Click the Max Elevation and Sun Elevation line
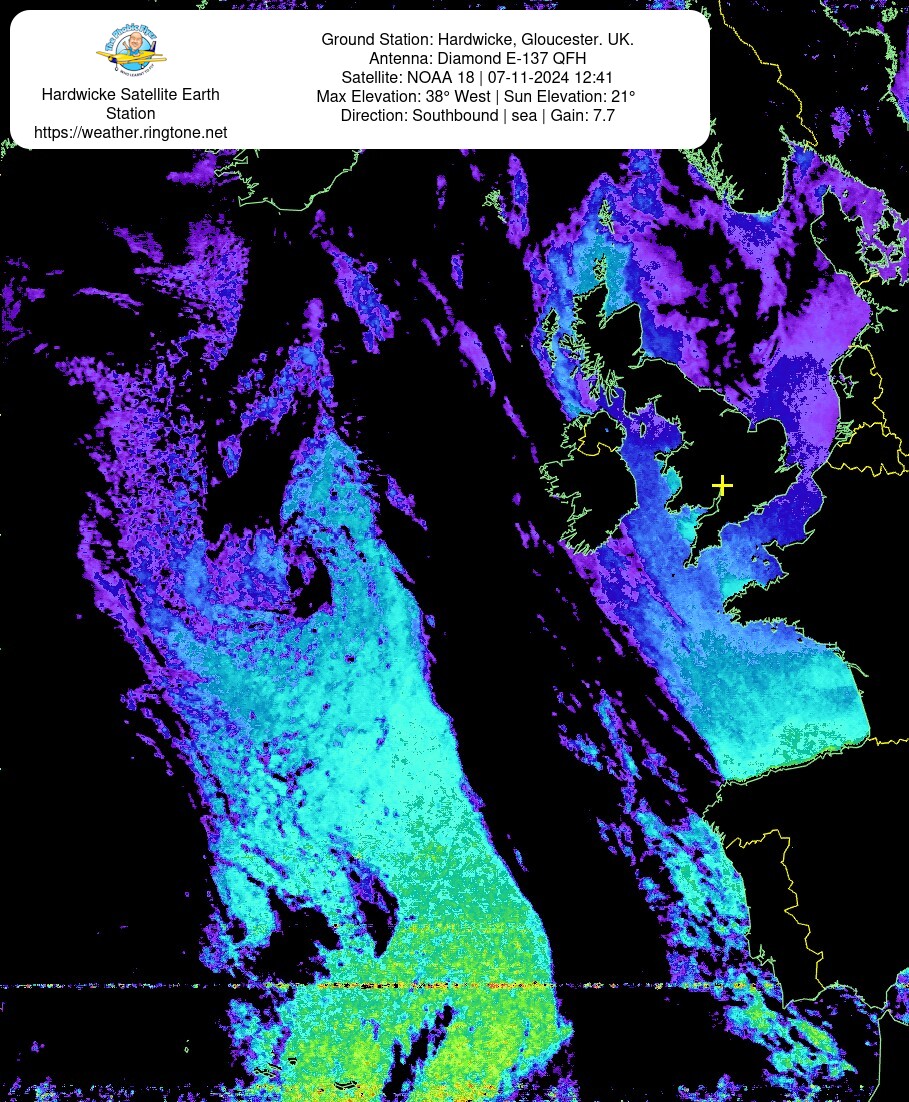The width and height of the screenshot is (909, 1102). pyautogui.click(x=477, y=96)
